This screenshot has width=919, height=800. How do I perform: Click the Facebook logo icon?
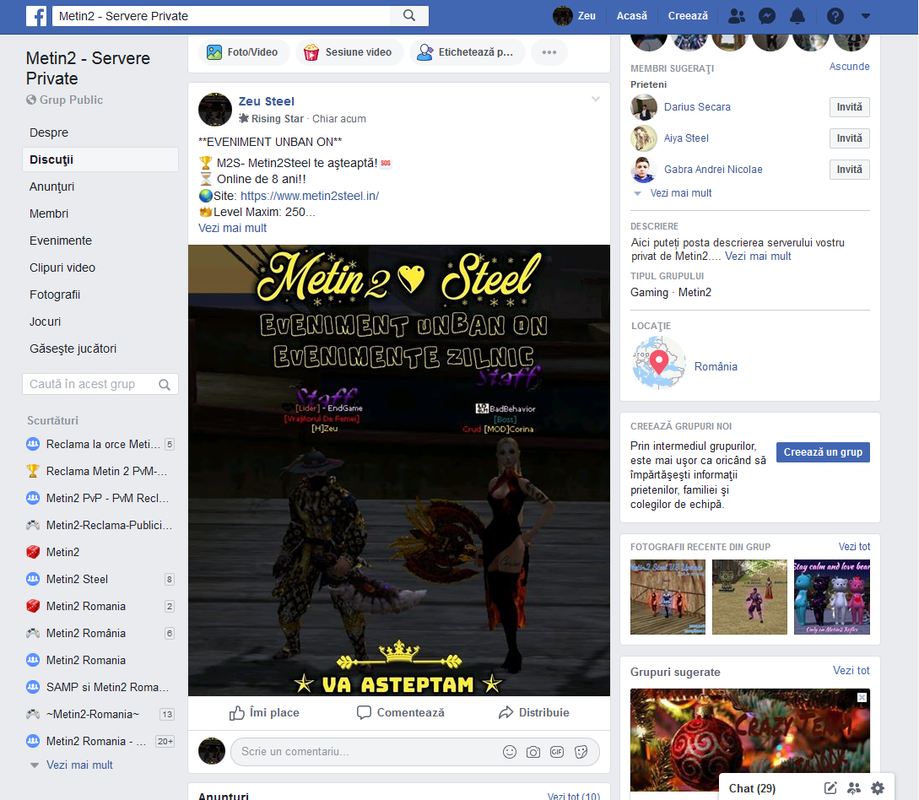[x=36, y=16]
